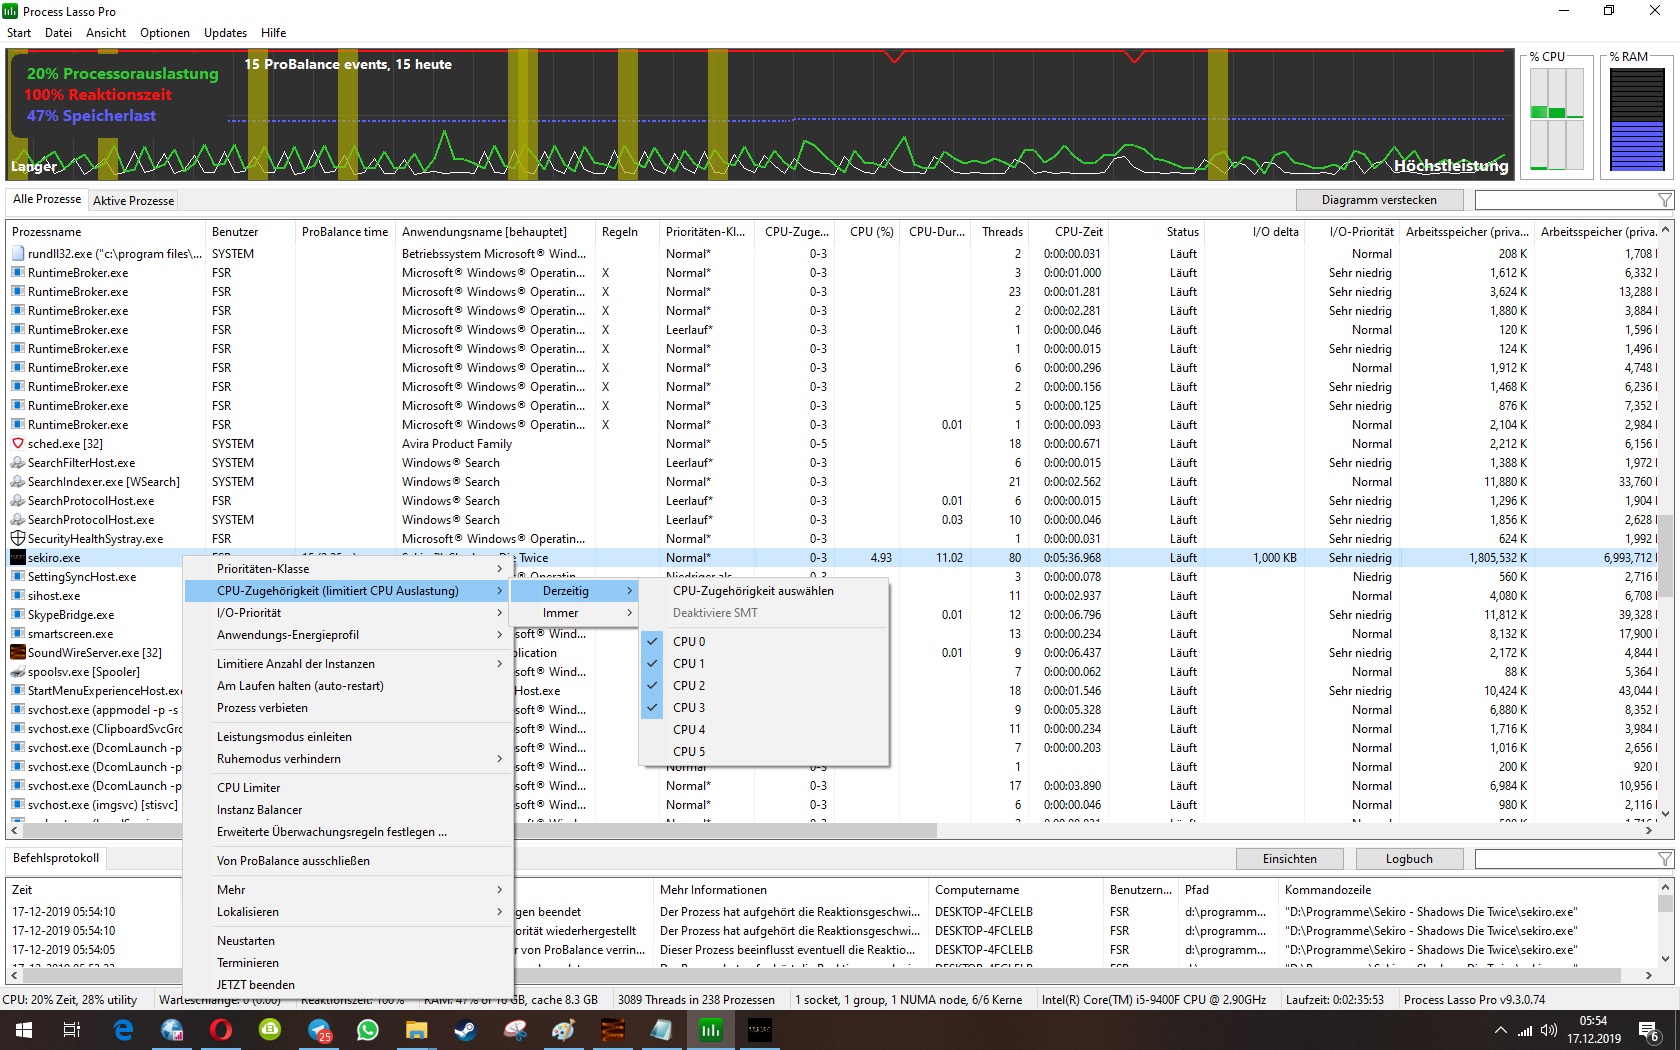This screenshot has height=1050, width=1680.
Task: Select CPU Limiter from context menu
Action: (347, 788)
